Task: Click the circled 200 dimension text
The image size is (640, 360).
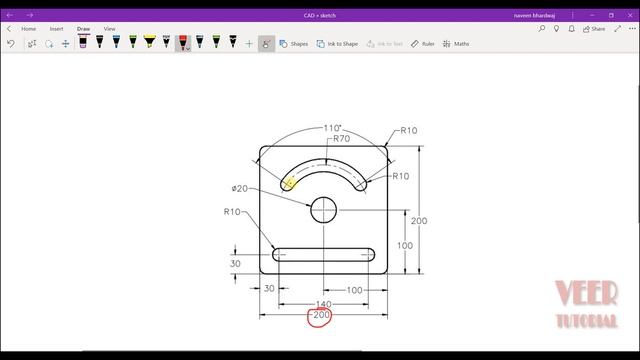Action: click(x=322, y=315)
